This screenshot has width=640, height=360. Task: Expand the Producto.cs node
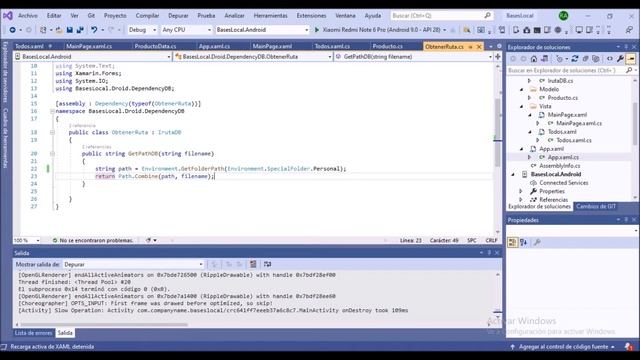coord(529,98)
